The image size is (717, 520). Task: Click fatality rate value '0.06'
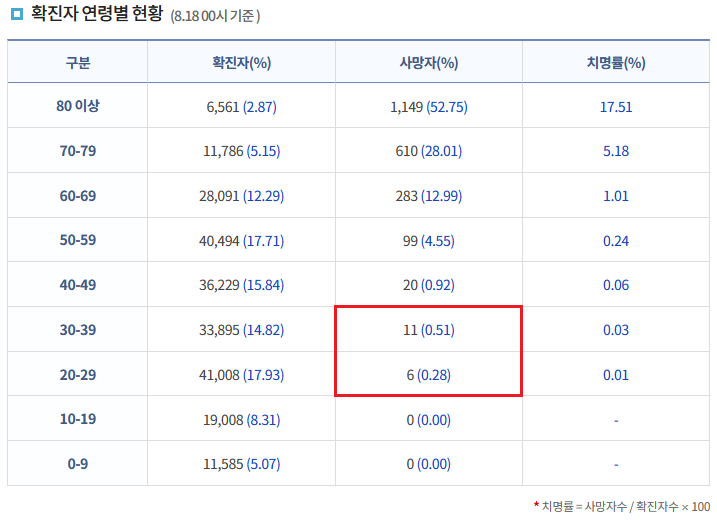(616, 285)
